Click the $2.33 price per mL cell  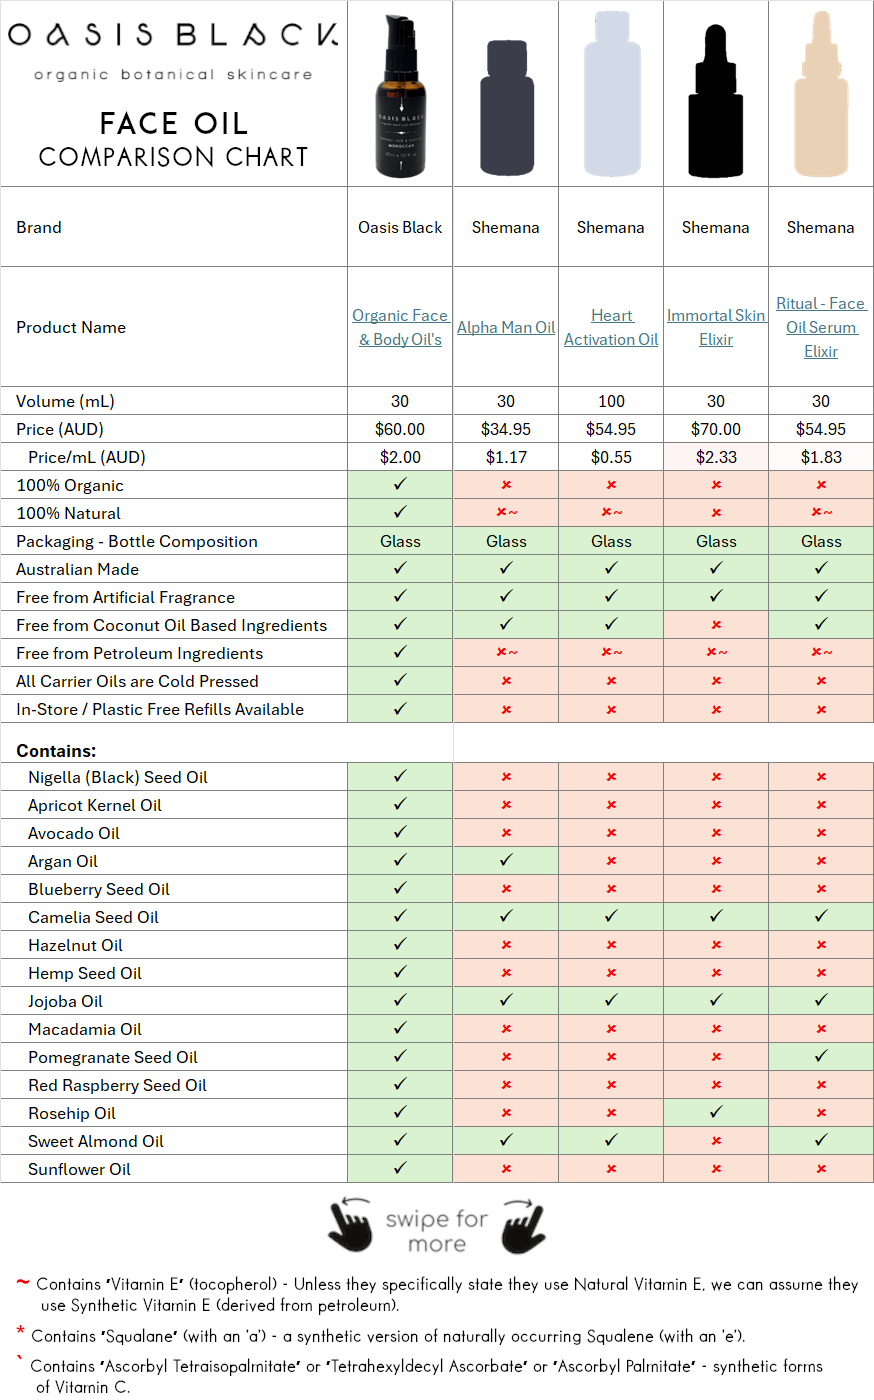tap(716, 457)
